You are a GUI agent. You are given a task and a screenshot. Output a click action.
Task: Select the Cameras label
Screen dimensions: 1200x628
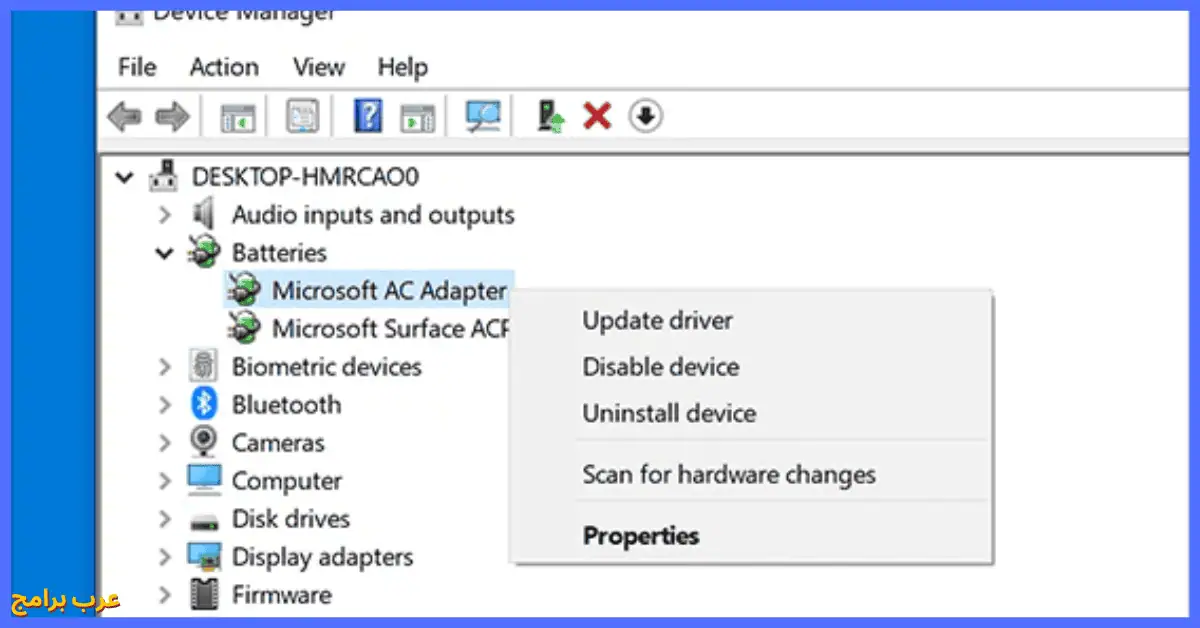[278, 442]
